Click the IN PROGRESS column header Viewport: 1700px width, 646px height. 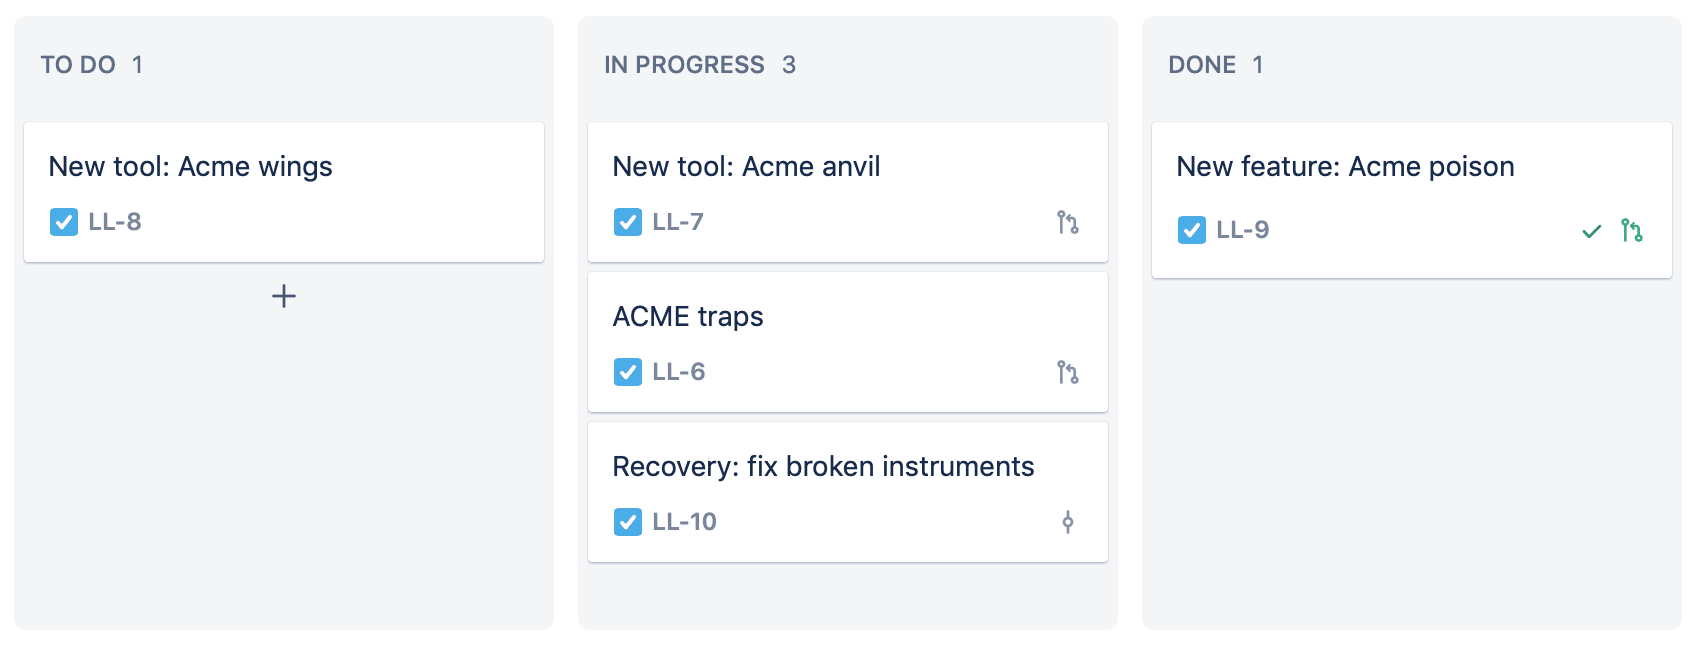point(685,65)
